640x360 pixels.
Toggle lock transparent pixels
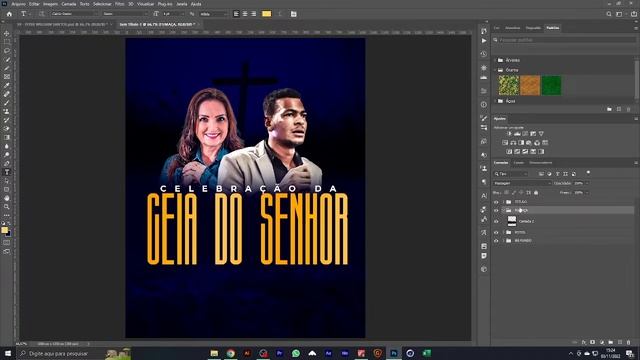507,193
